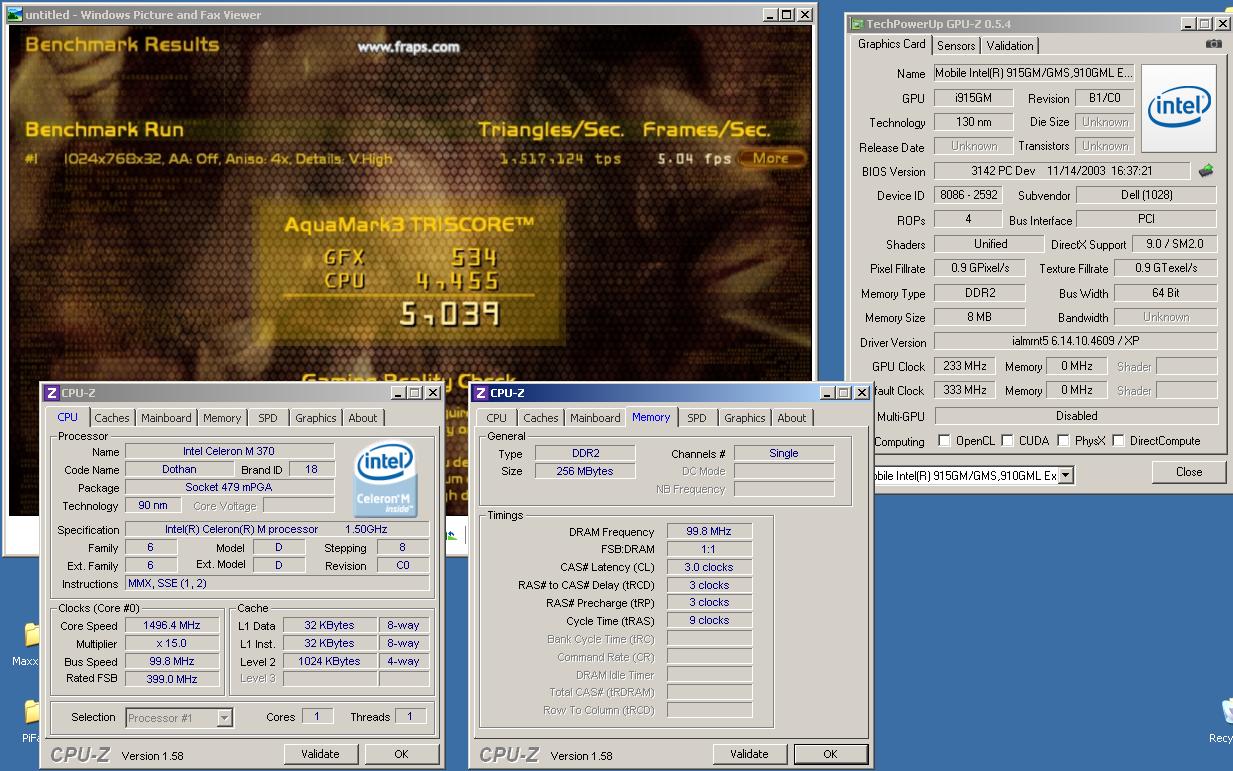Click the Channels # value Single

(784, 453)
